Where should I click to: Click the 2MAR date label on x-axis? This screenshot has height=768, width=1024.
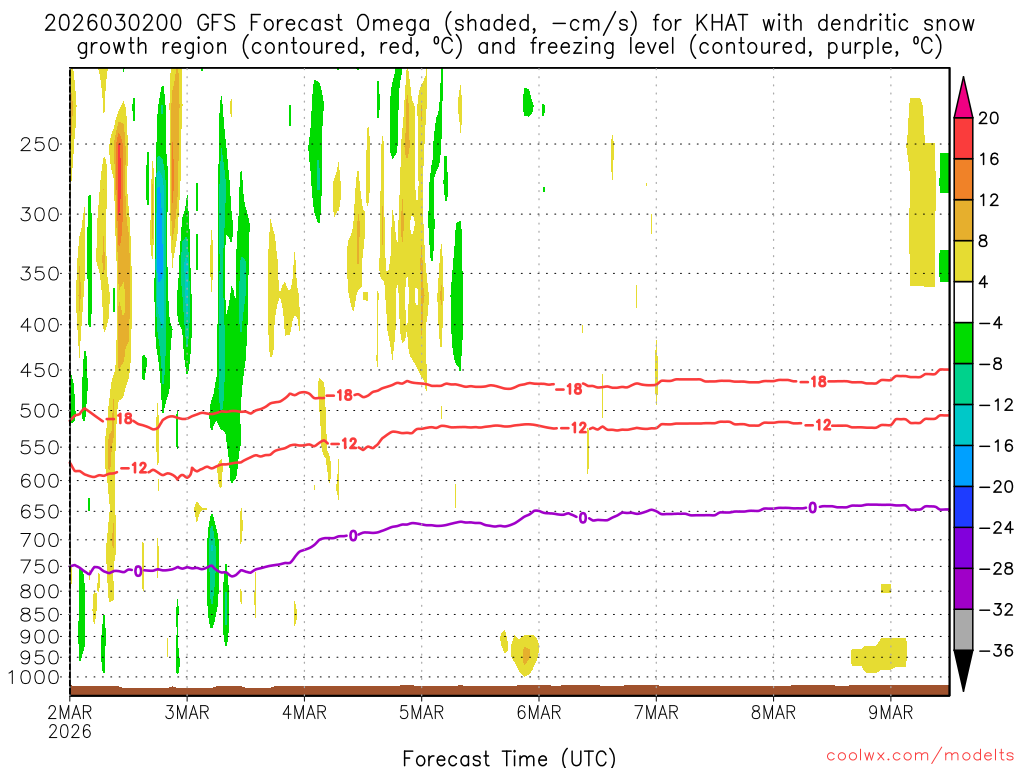point(70,712)
